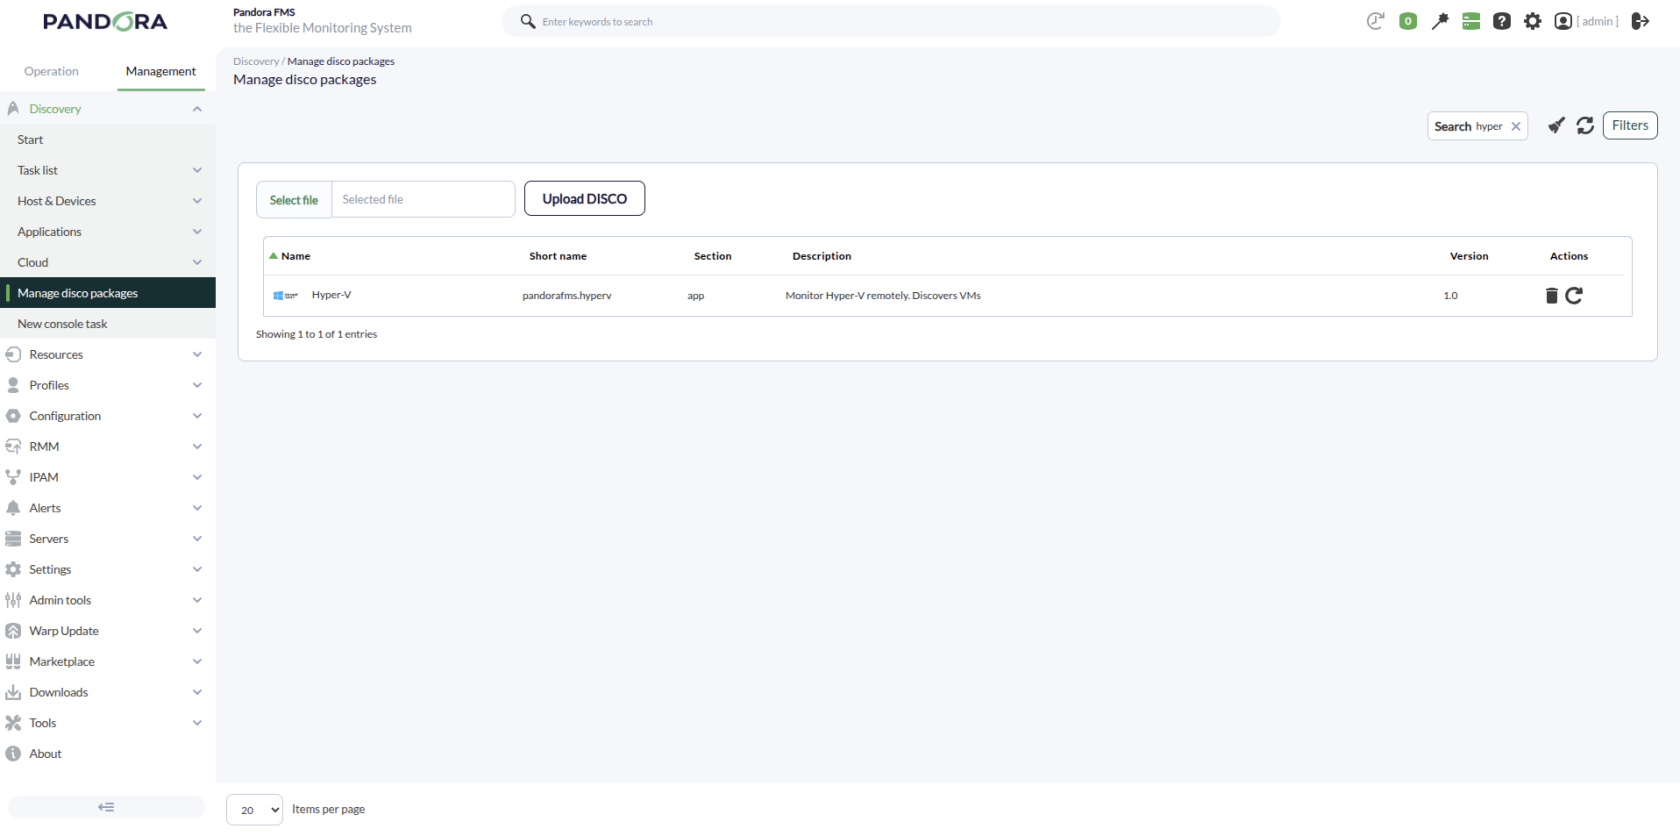Click the Alerts bell icon
The width and height of the screenshot is (1680, 836).
pos(13,508)
